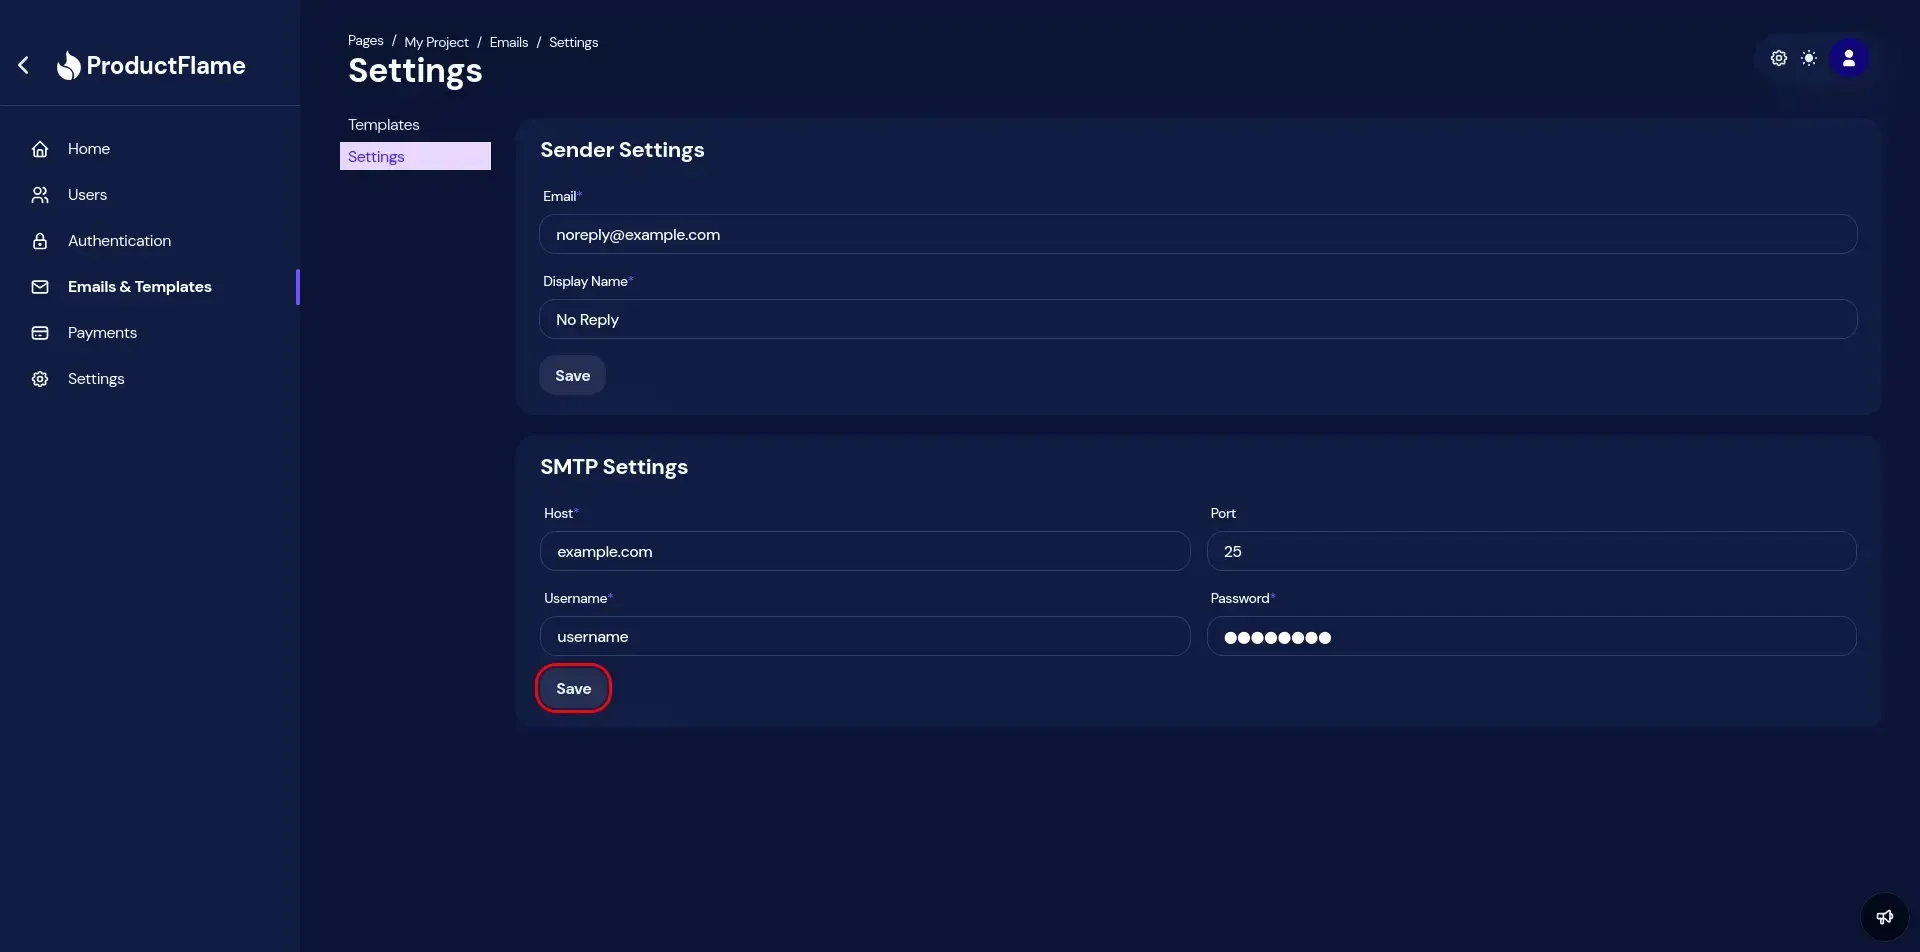Switch to the Templates tab
Screen dimensions: 1920x952
384,125
